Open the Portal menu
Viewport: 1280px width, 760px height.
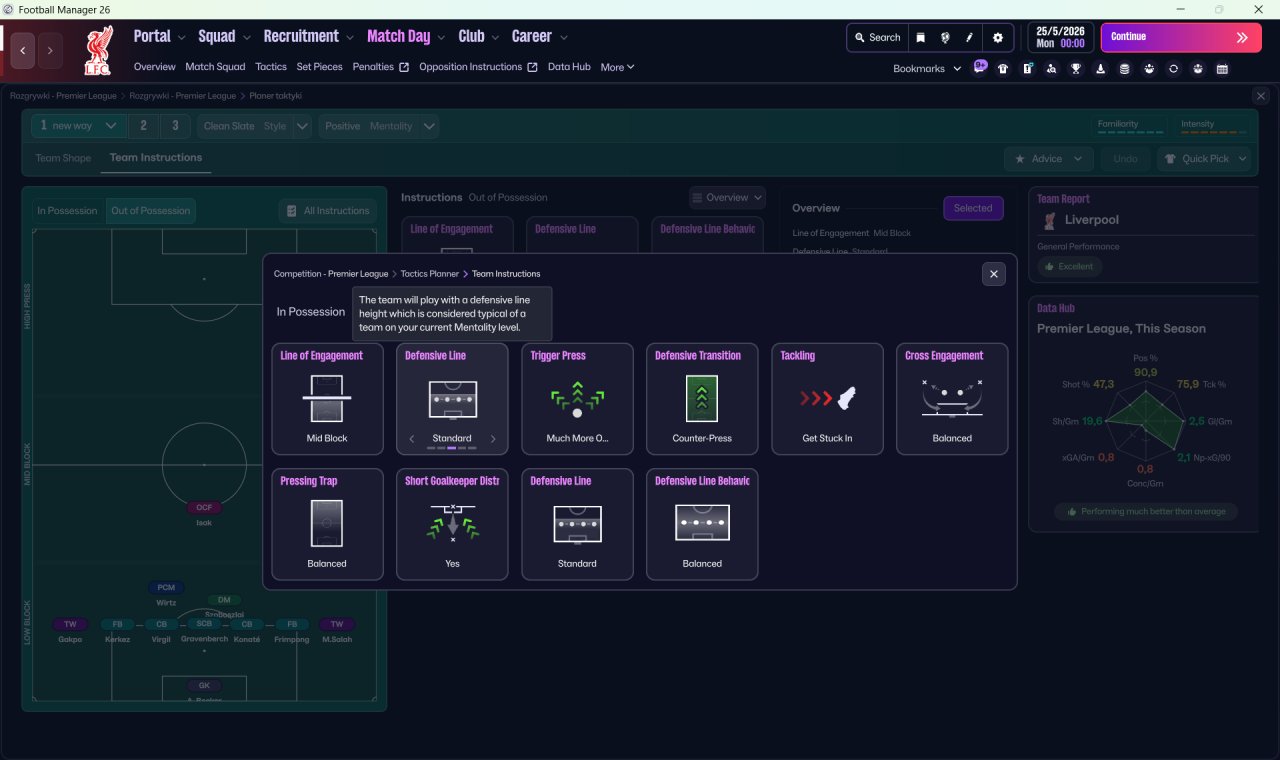pyautogui.click(x=159, y=36)
